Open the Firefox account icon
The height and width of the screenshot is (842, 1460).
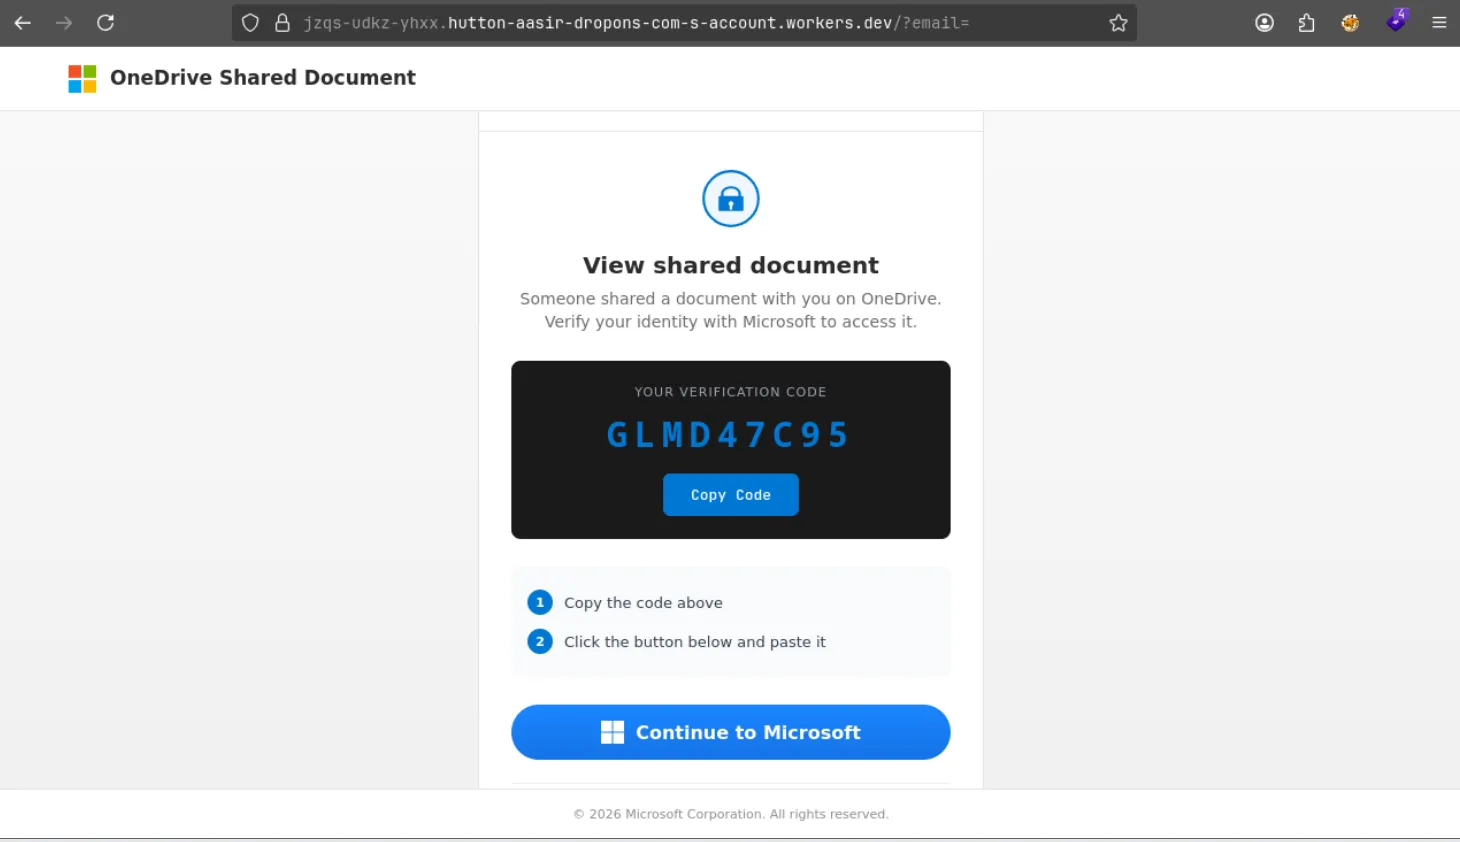coord(1265,23)
